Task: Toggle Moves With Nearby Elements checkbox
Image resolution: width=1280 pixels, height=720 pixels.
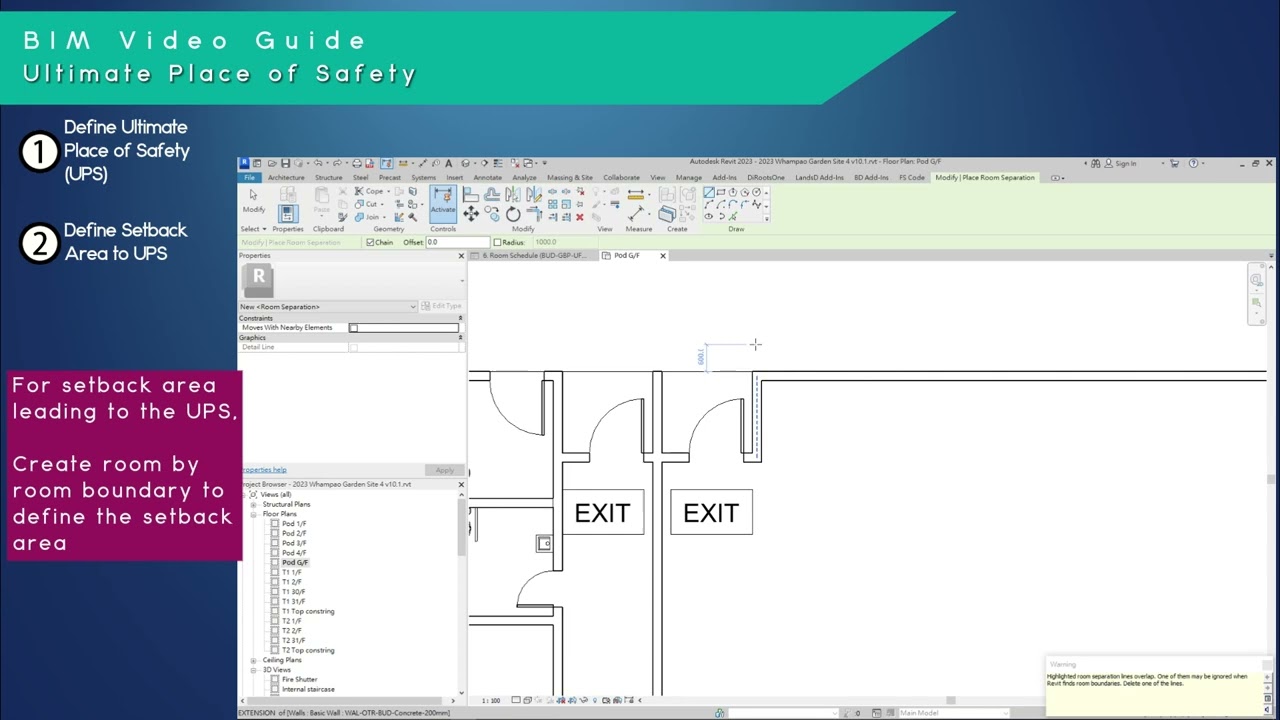Action: click(353, 328)
